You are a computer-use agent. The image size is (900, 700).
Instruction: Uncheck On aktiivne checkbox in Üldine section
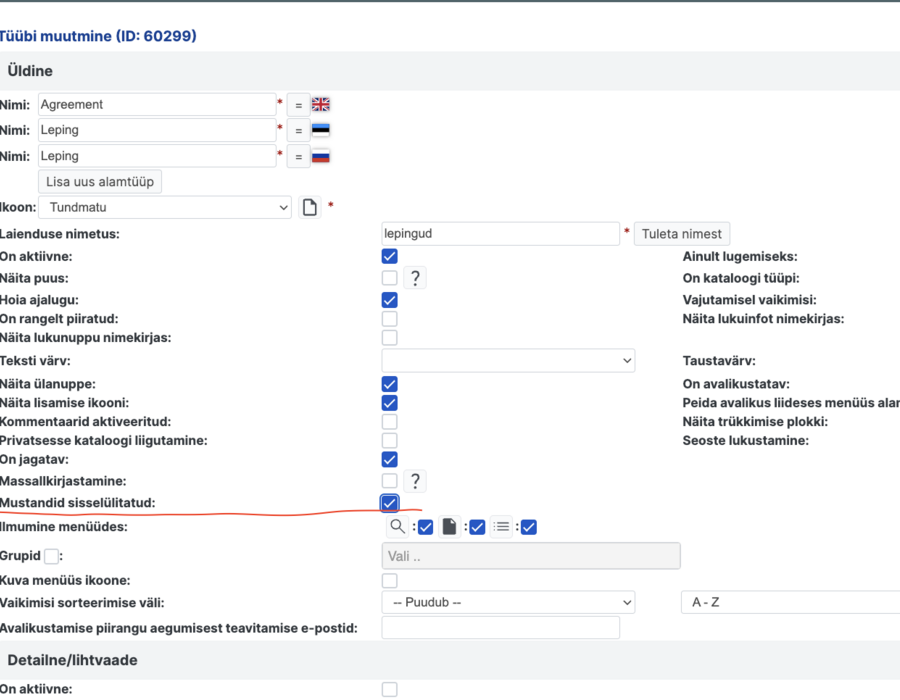tap(390, 256)
